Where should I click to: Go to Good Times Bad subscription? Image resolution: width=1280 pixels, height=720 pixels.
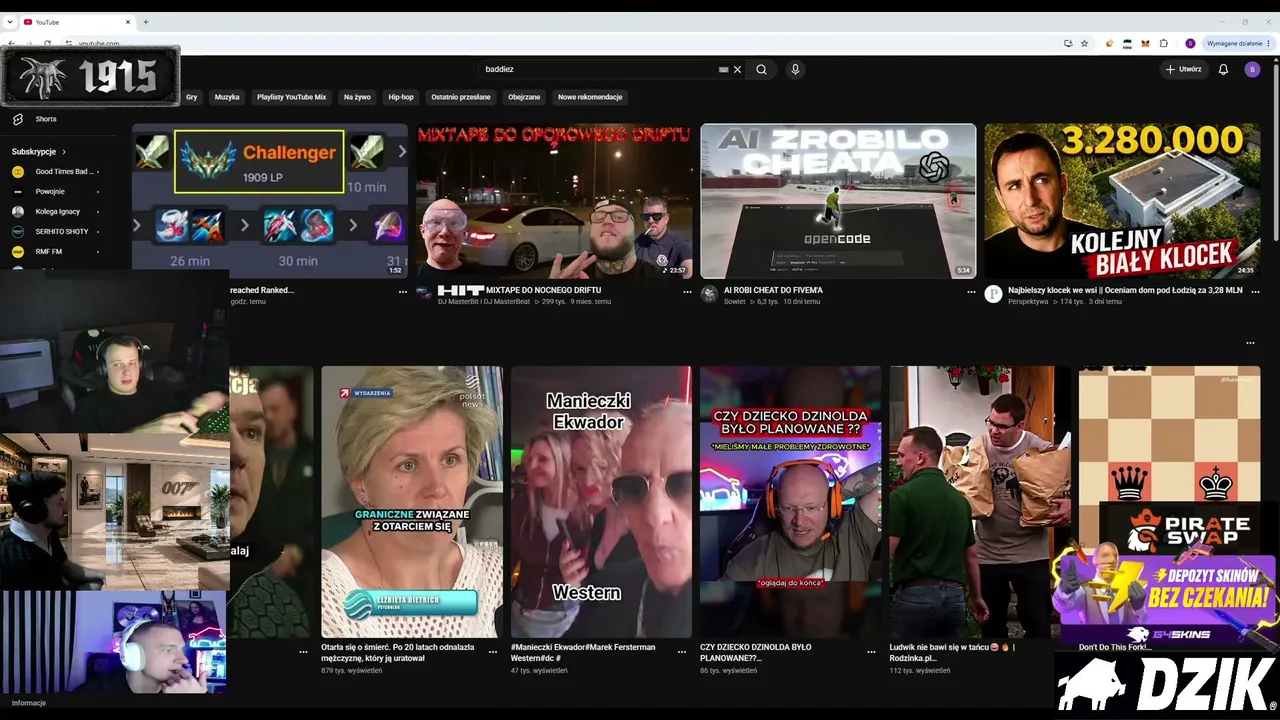pyautogui.click(x=64, y=172)
